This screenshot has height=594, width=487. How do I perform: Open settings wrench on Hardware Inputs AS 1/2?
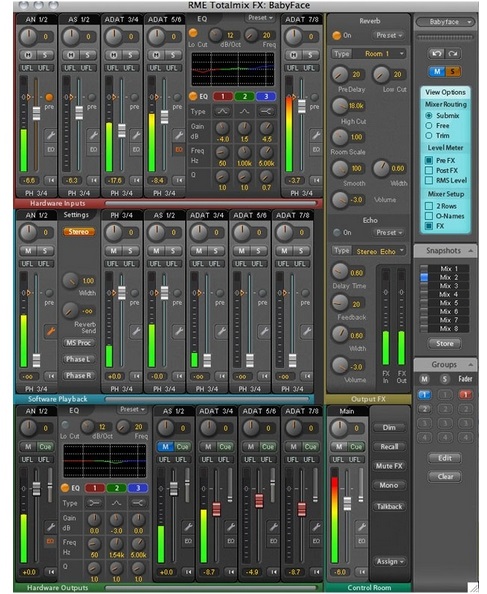click(x=93, y=135)
